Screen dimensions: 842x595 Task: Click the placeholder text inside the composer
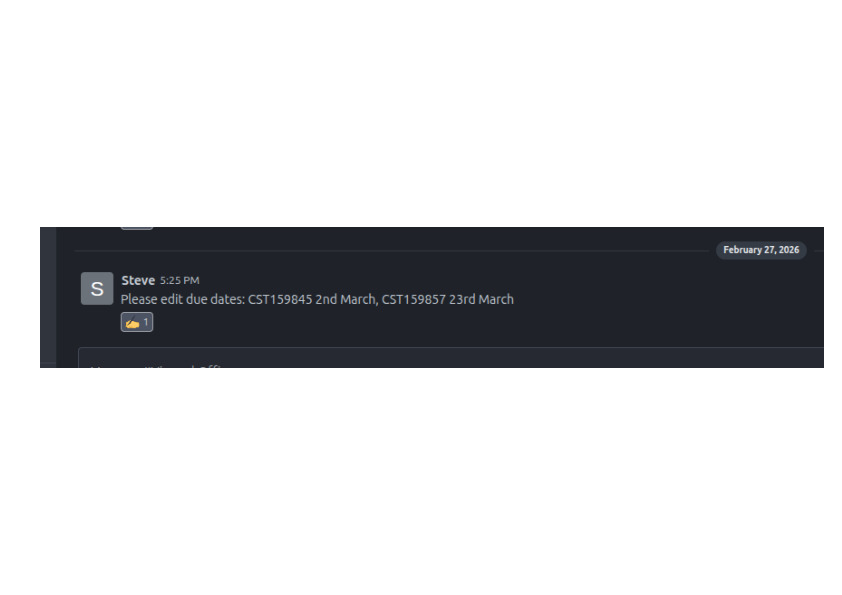coord(156,366)
